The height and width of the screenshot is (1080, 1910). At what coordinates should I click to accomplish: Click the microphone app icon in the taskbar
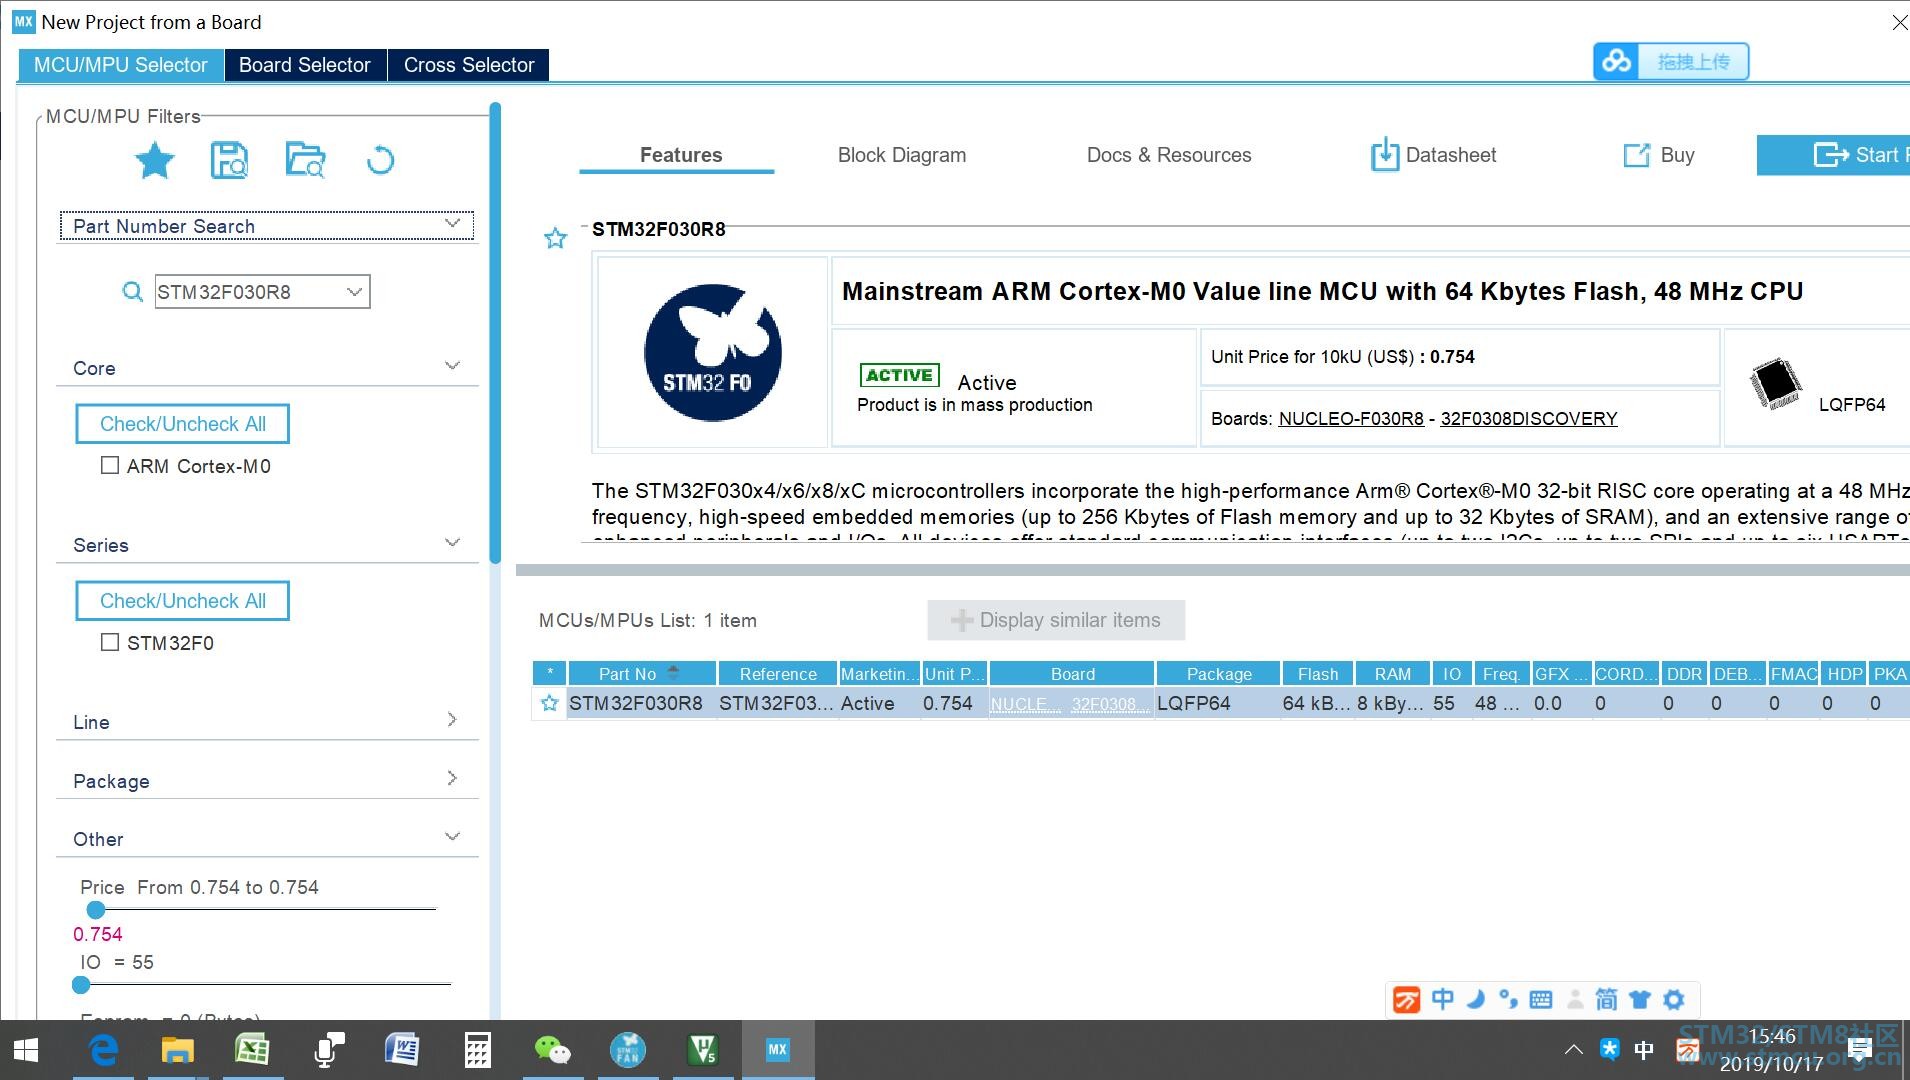coord(328,1050)
